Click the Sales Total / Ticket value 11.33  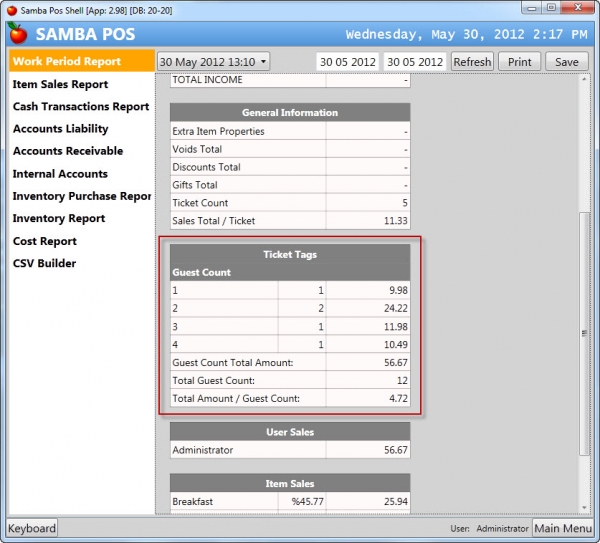tap(396, 221)
